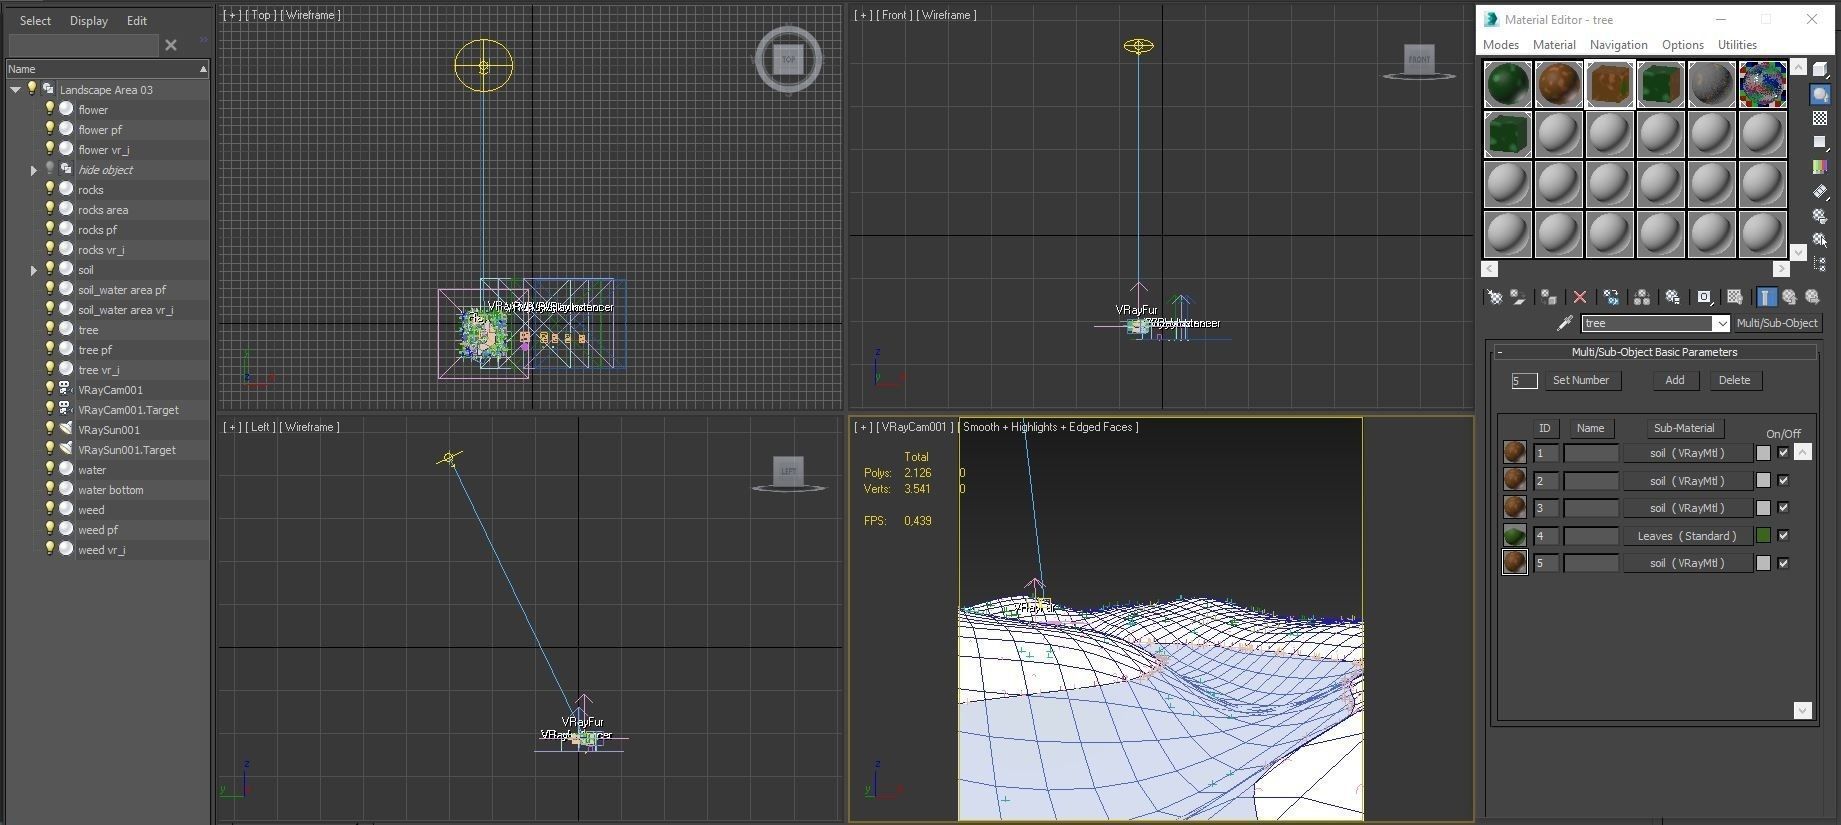Pick material from object with eyedropper

(x=1566, y=323)
